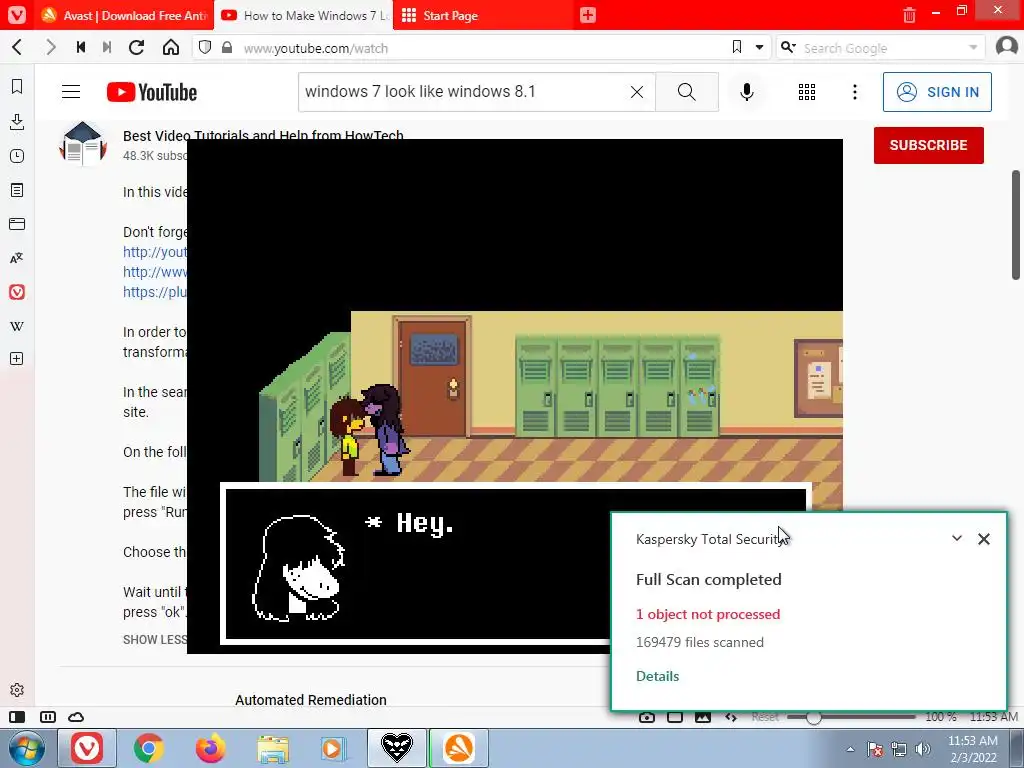
Task: Launch Firefox from taskbar
Action: pos(210,748)
